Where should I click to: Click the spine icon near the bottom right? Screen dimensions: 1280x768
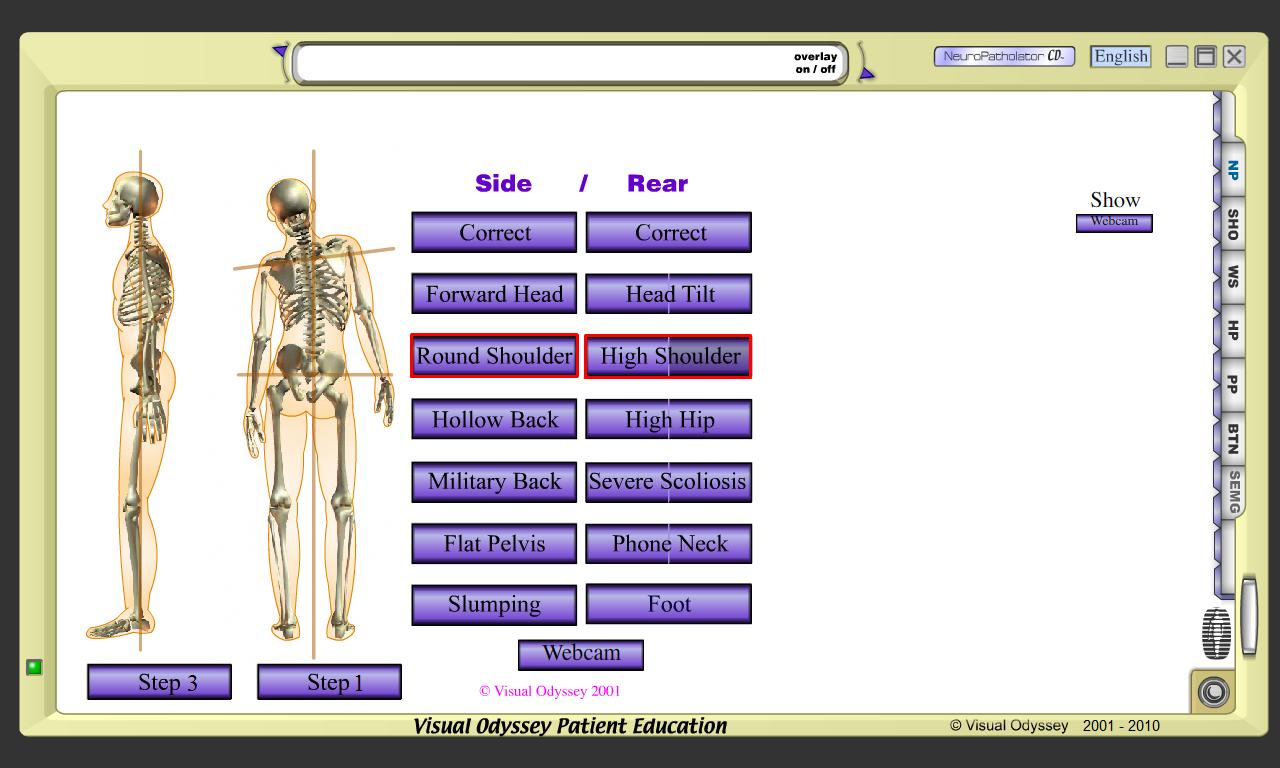(1216, 634)
